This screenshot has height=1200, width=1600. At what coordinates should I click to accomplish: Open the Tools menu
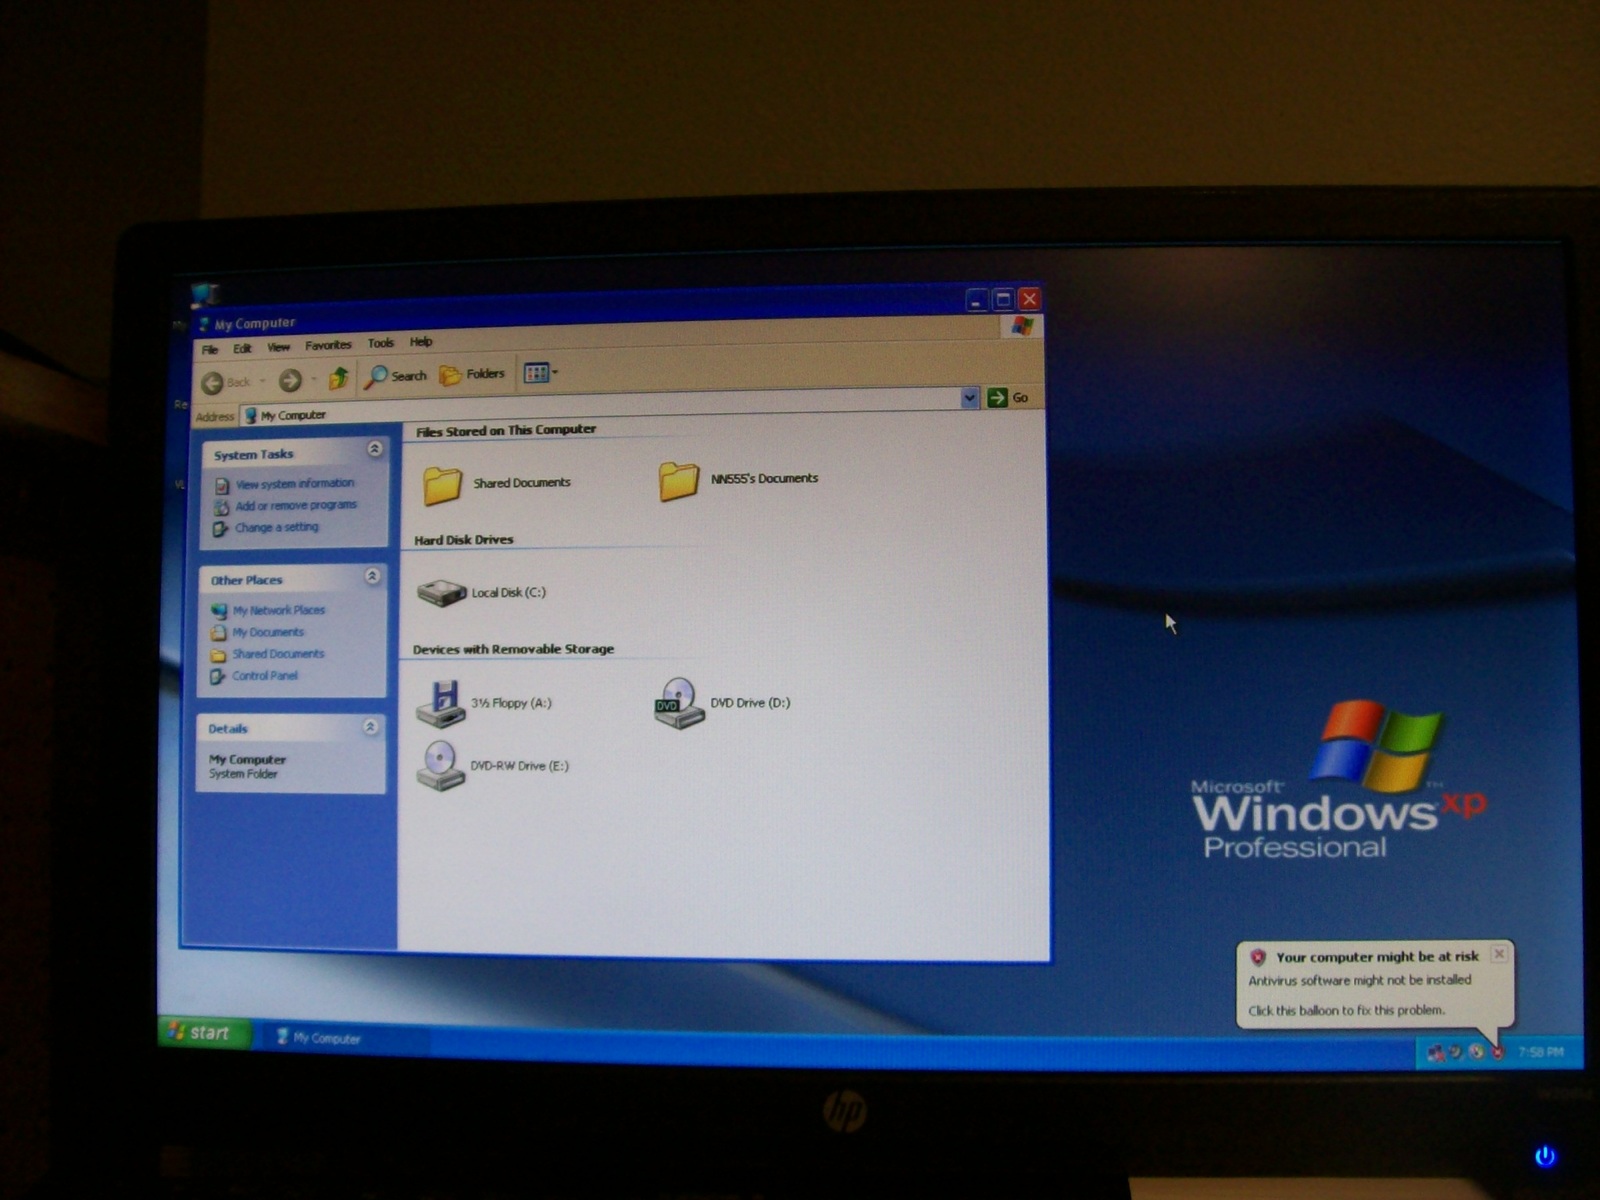380,343
